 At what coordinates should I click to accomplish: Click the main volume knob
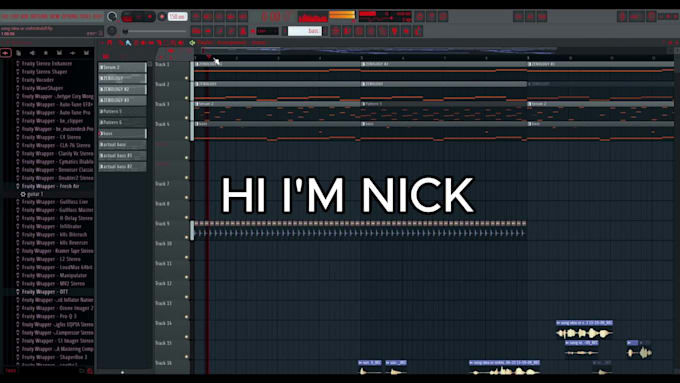(x=112, y=16)
